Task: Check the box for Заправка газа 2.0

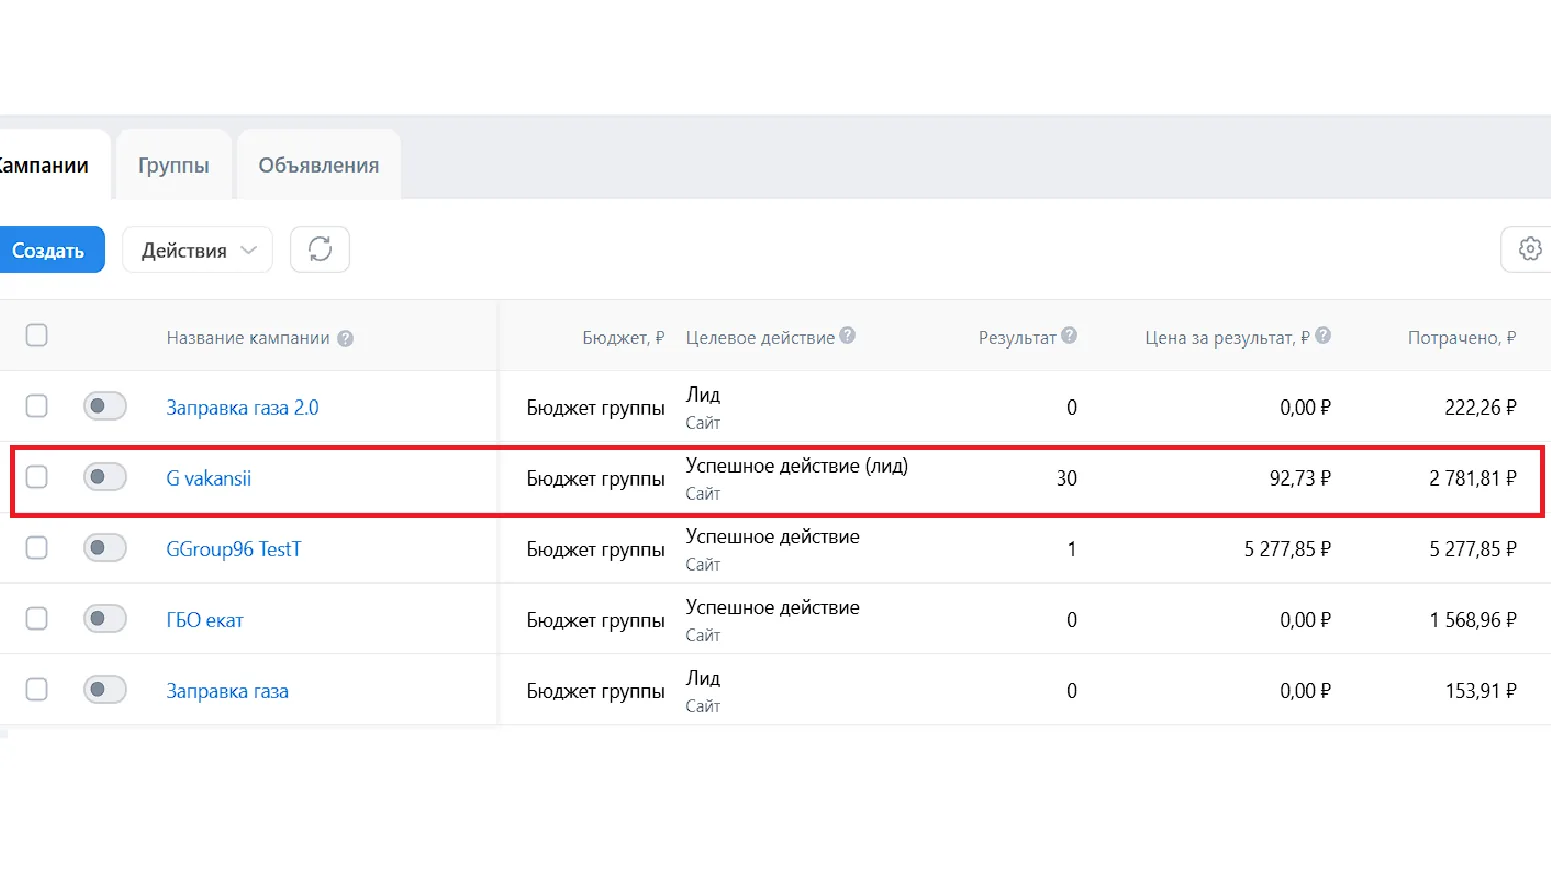Action: 37,406
